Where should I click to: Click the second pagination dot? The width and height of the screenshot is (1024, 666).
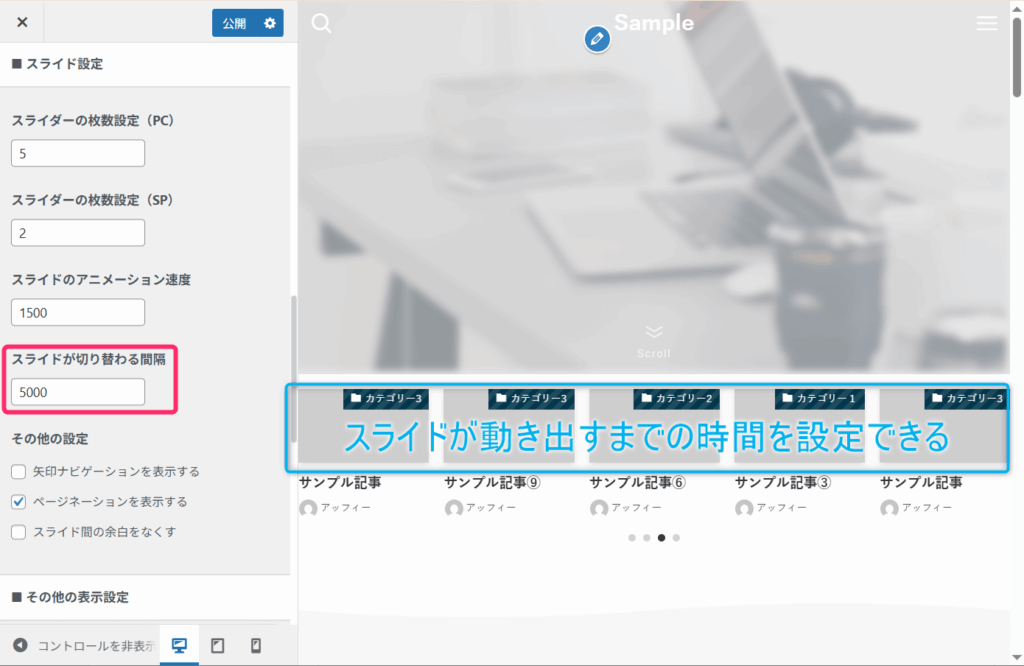pos(647,538)
